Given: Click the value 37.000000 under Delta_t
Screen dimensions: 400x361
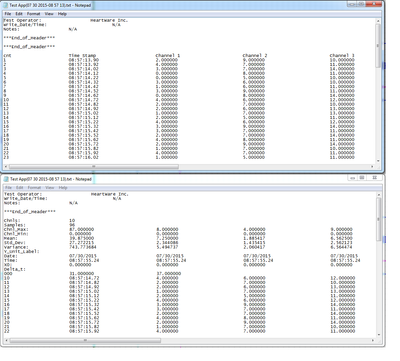Looking at the screenshot, I should tap(169, 273).
